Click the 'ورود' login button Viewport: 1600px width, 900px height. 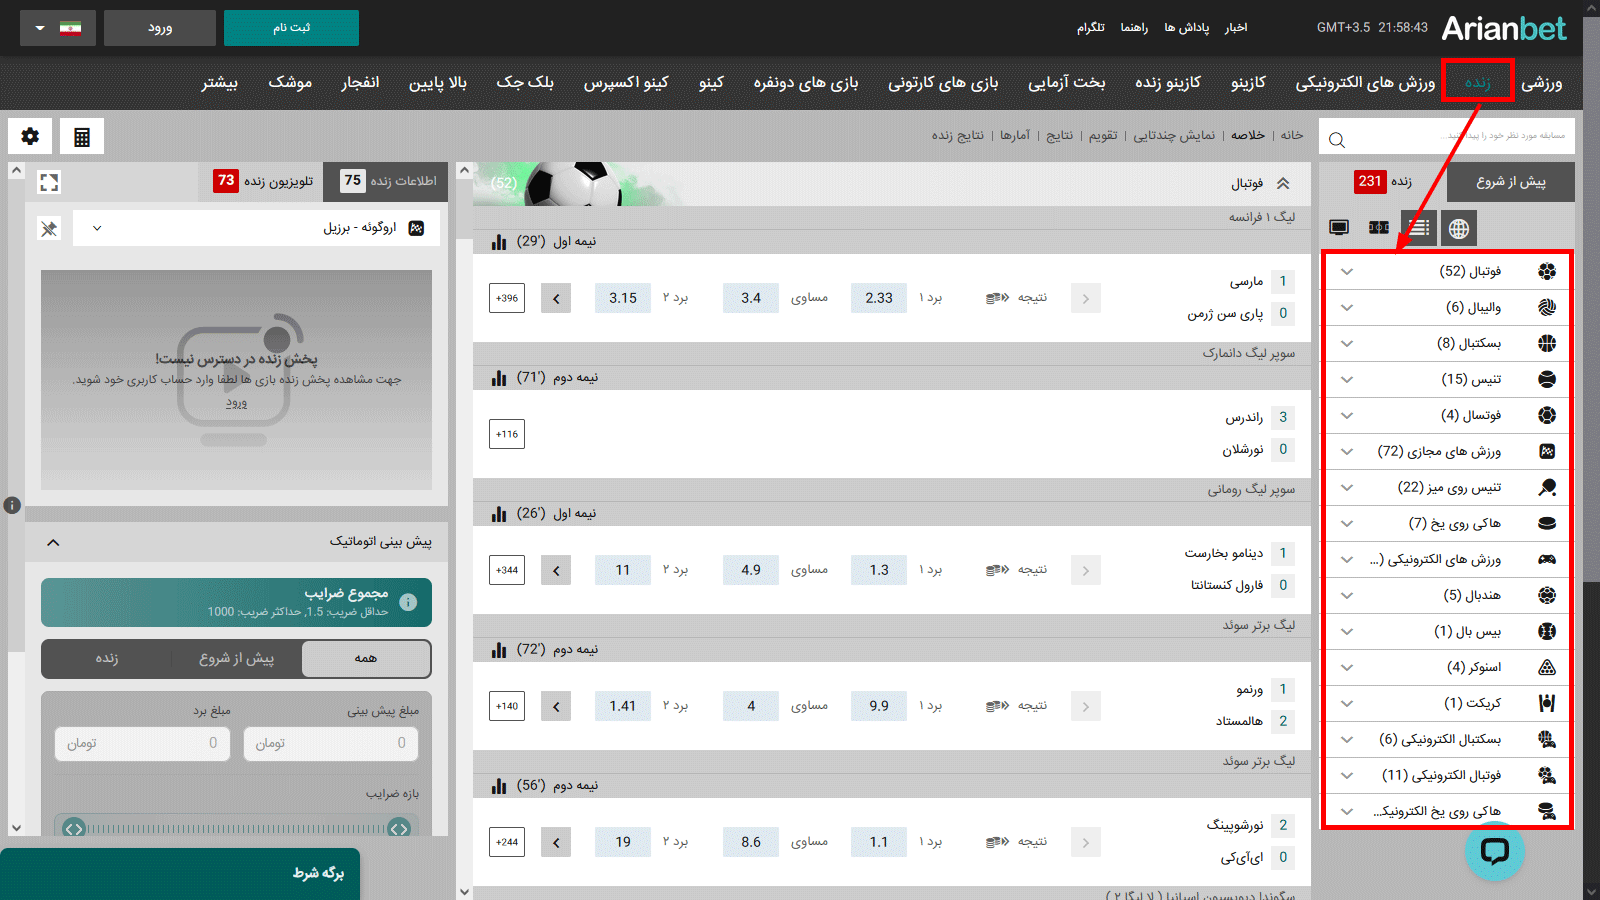(x=160, y=28)
